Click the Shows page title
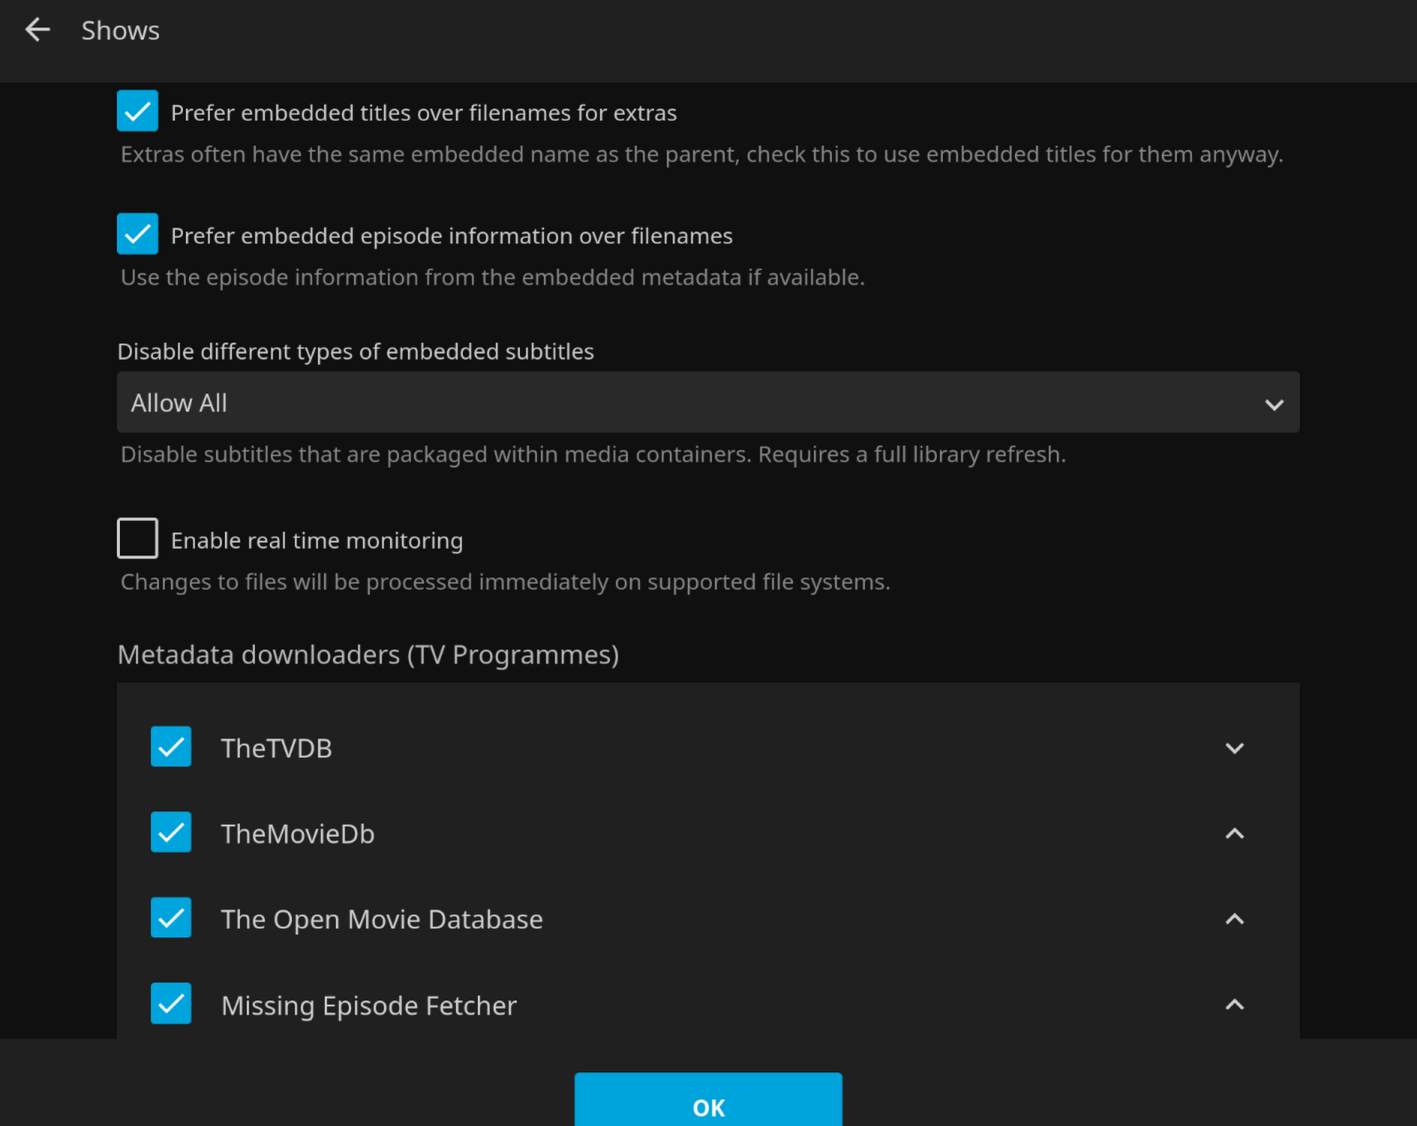 click(x=120, y=31)
